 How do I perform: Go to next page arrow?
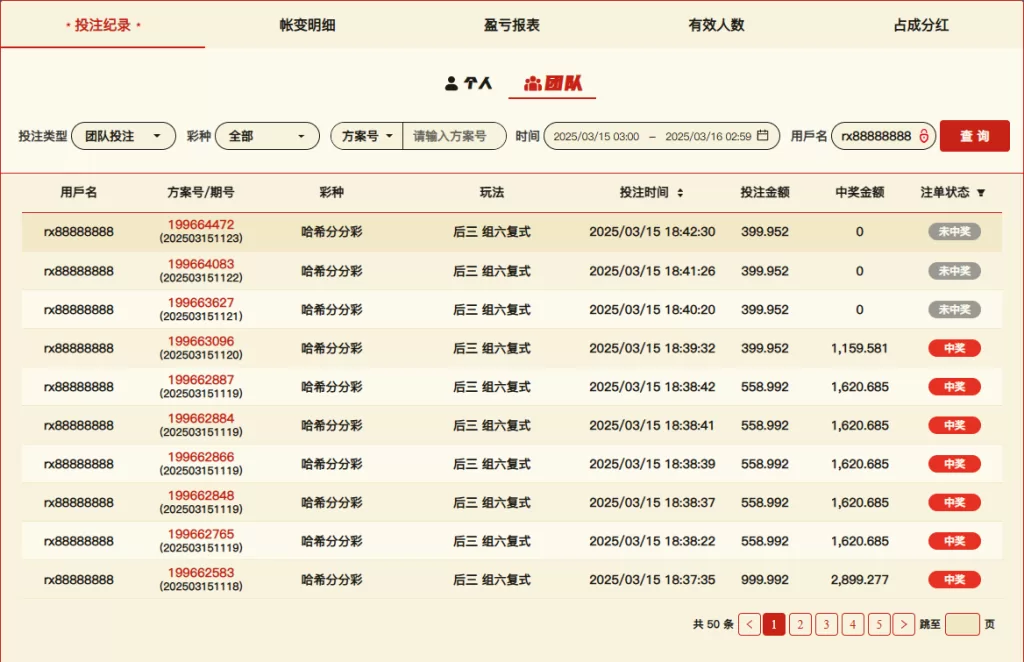[x=904, y=624]
